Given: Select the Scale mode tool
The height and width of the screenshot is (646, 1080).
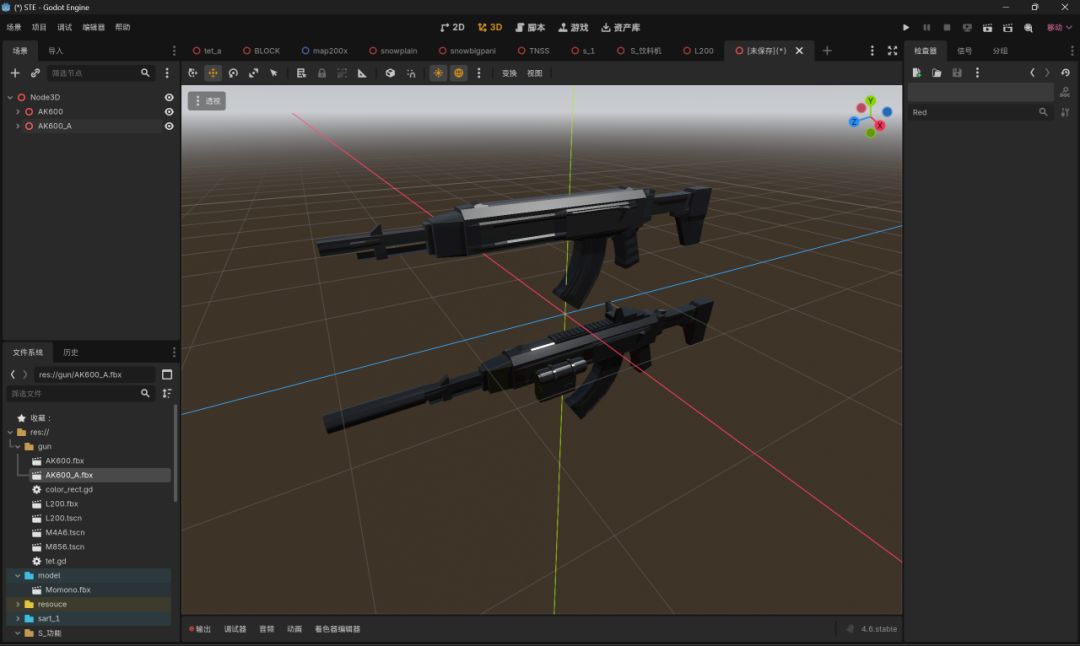Looking at the screenshot, I should 253,73.
